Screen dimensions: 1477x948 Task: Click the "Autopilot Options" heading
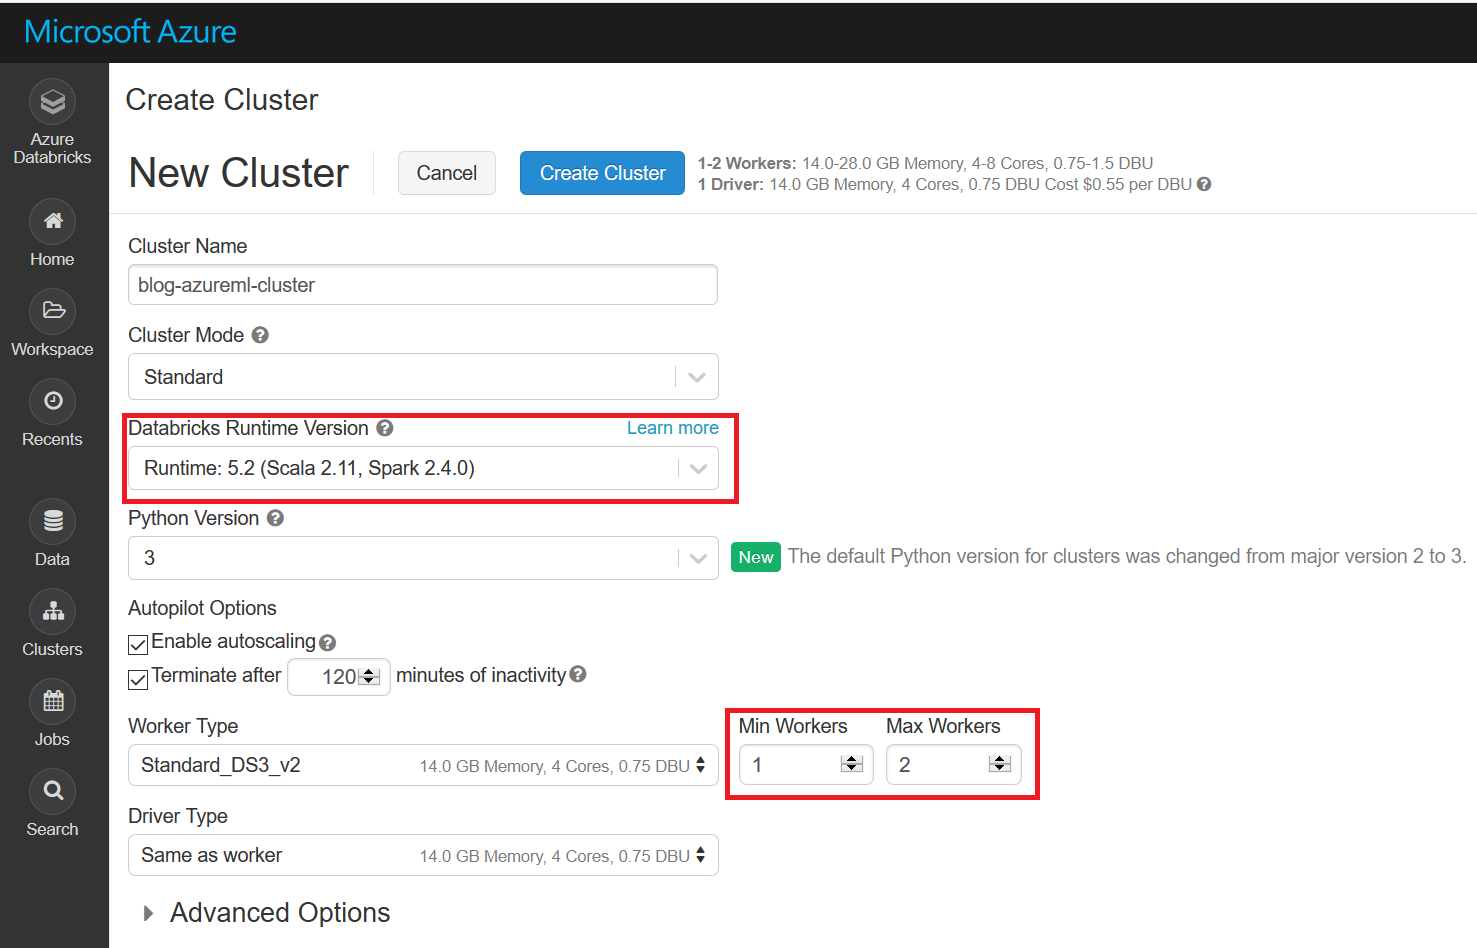(202, 608)
